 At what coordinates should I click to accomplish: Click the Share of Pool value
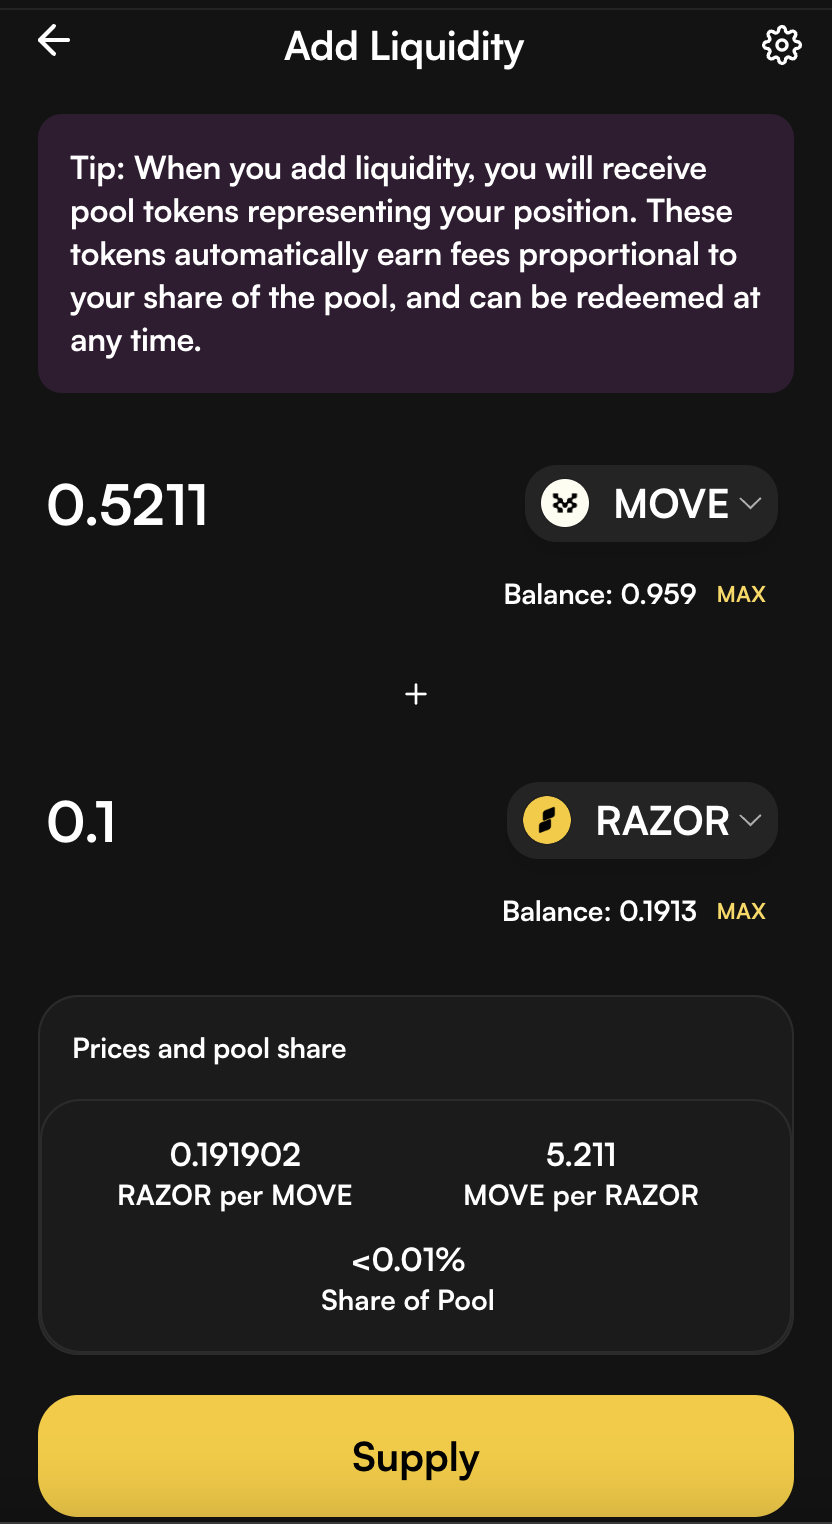(408, 1260)
